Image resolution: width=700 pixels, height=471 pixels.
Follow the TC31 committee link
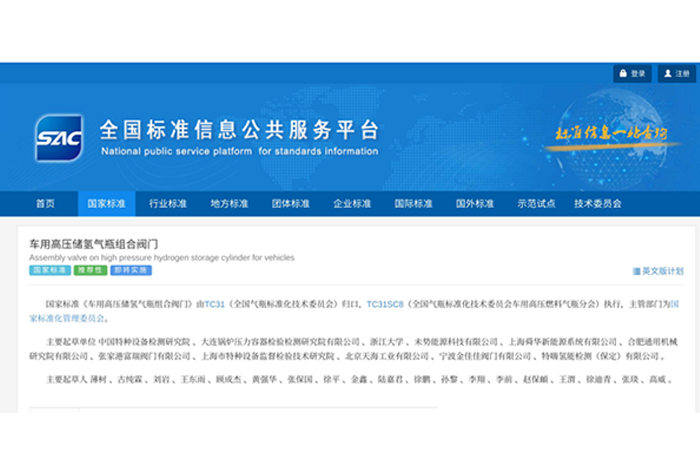pyautogui.click(x=215, y=304)
